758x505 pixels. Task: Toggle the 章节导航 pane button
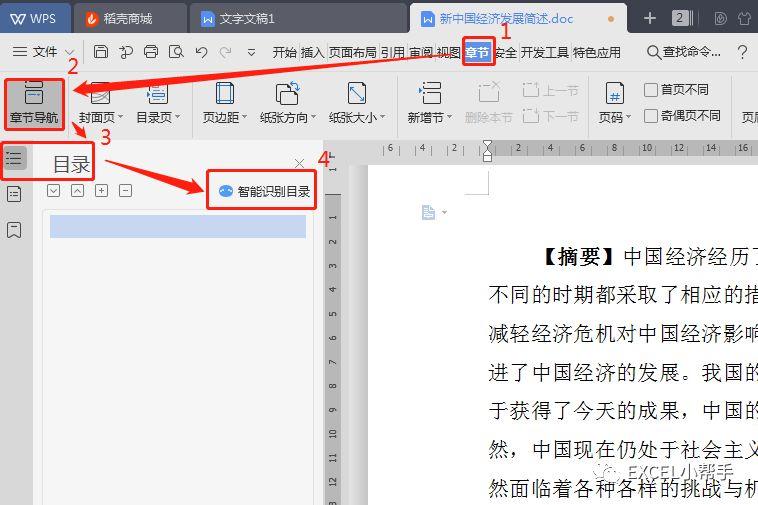pos(34,103)
